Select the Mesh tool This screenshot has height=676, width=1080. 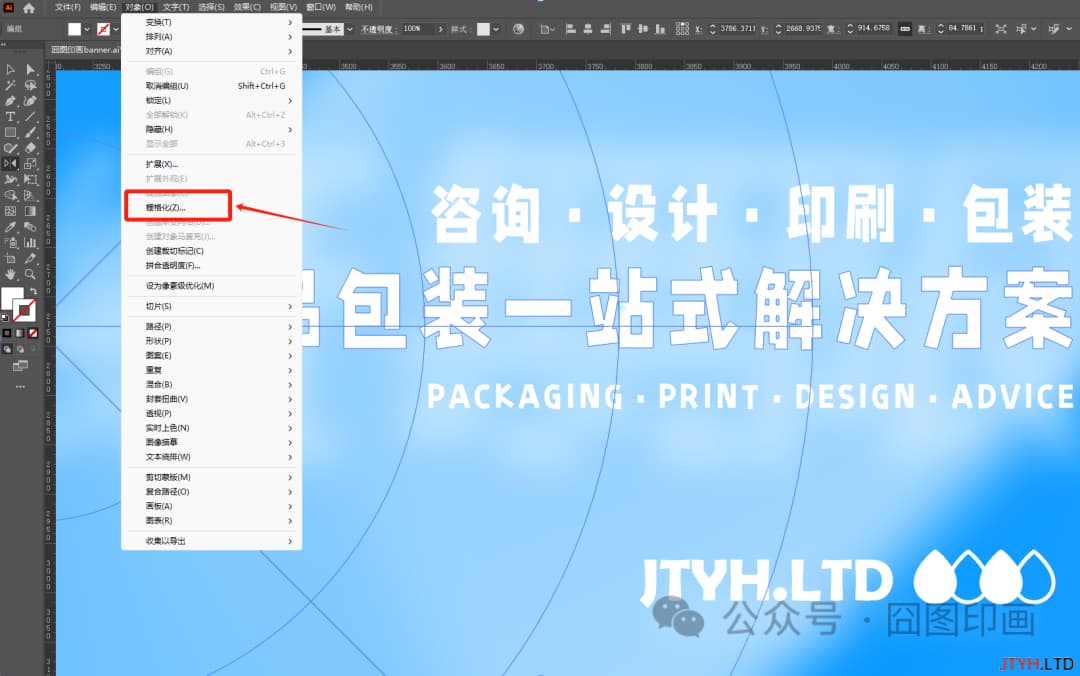pyautogui.click(x=10, y=211)
